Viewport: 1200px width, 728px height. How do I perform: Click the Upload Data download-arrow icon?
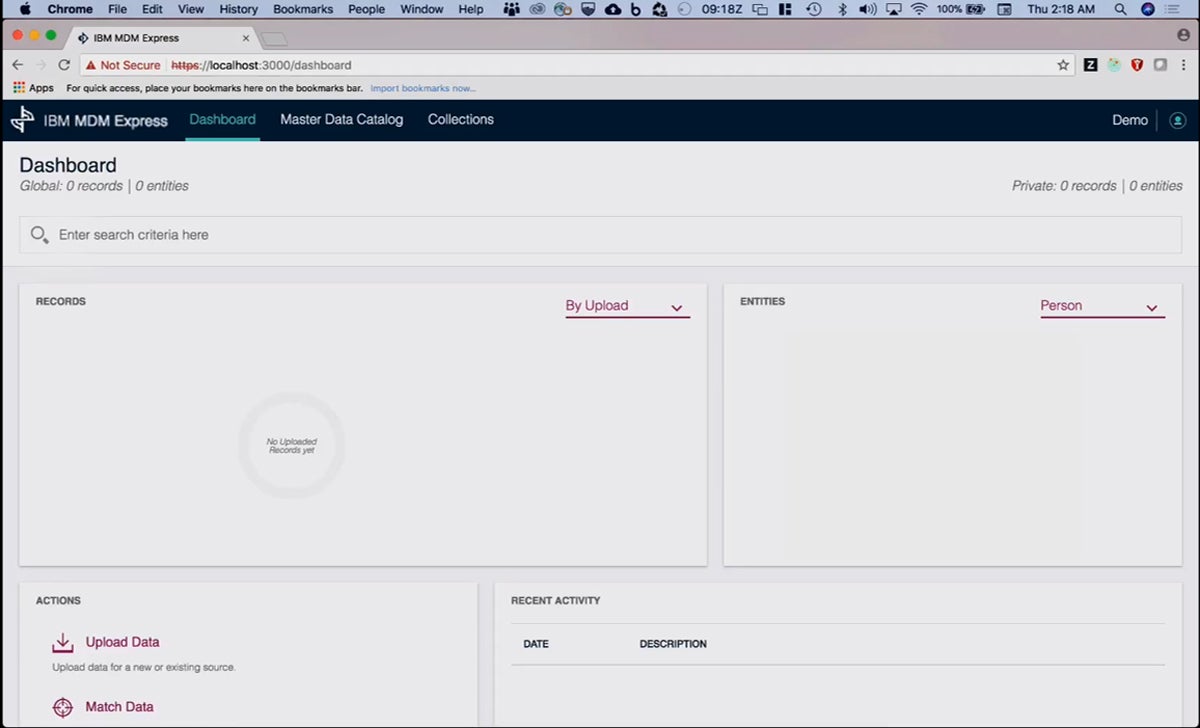click(x=63, y=642)
